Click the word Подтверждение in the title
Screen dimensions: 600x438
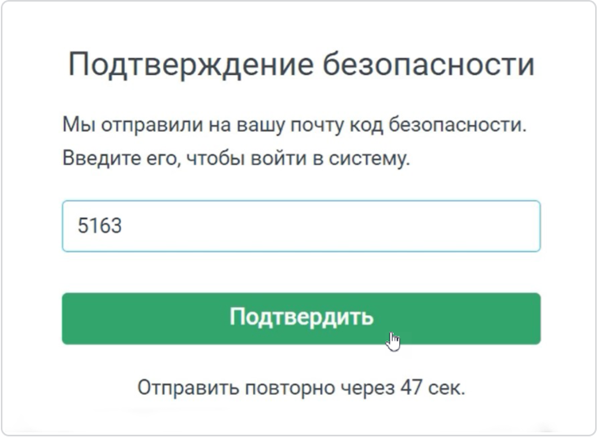pyautogui.click(x=191, y=64)
